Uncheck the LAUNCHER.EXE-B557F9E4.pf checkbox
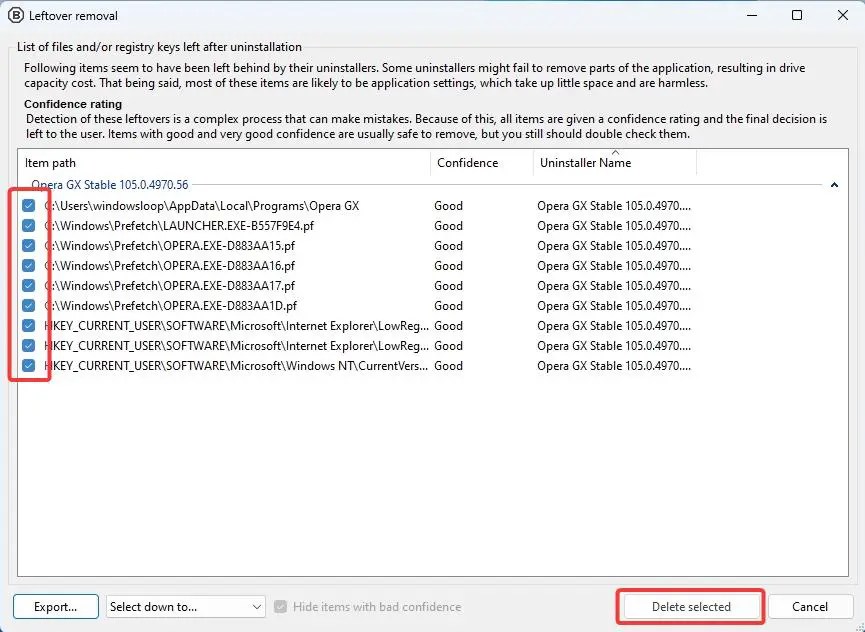 pos(29,226)
